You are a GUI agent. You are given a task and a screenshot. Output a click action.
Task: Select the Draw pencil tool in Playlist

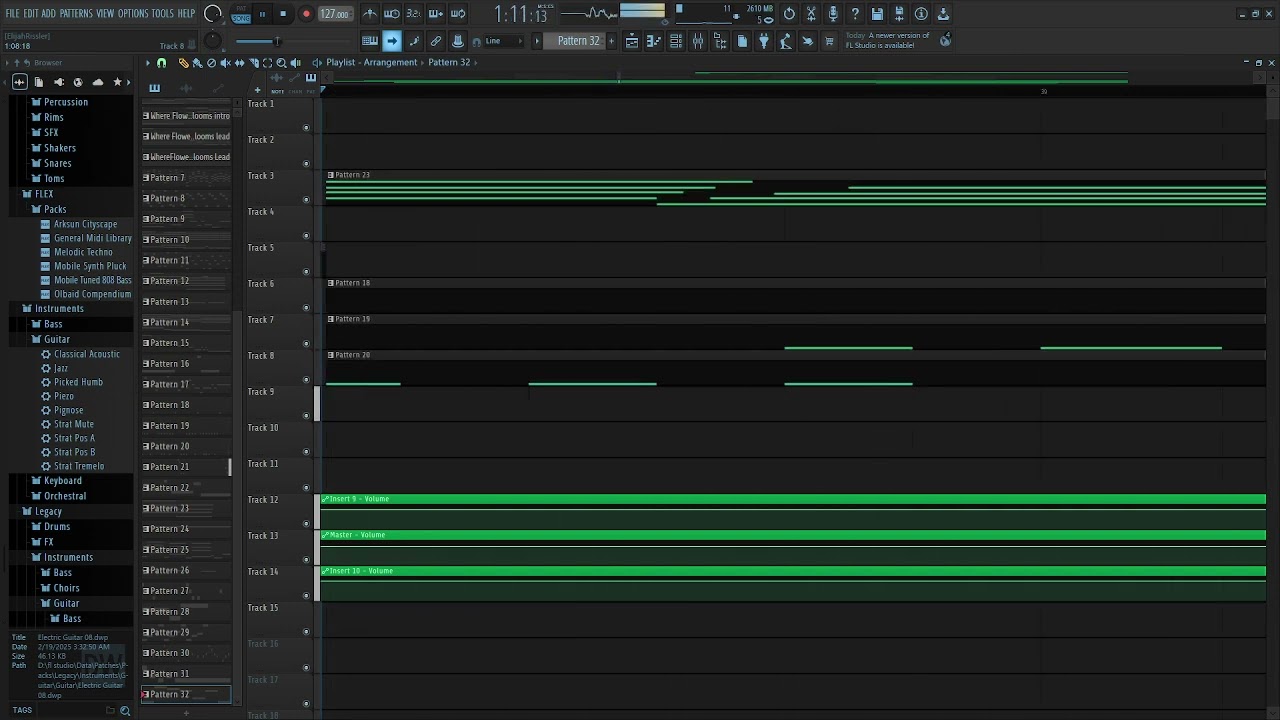point(183,63)
